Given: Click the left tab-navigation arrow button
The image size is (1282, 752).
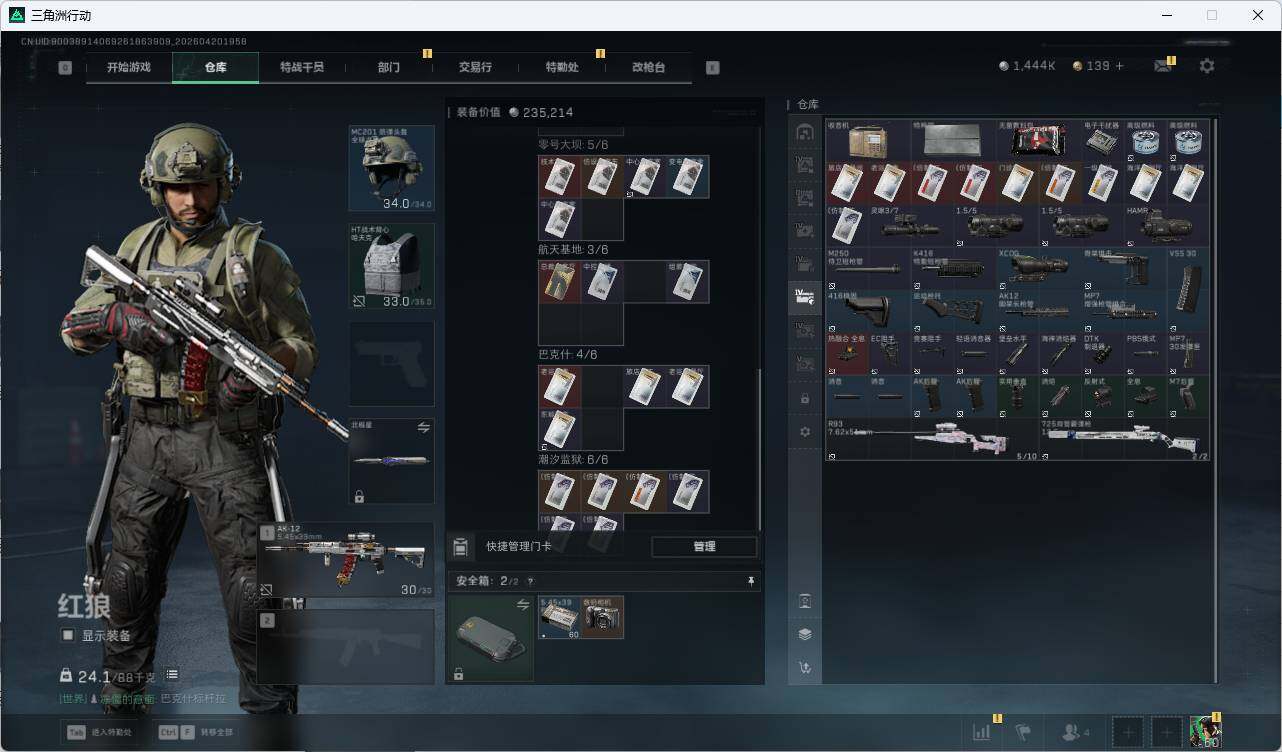Looking at the screenshot, I should click(65, 68).
